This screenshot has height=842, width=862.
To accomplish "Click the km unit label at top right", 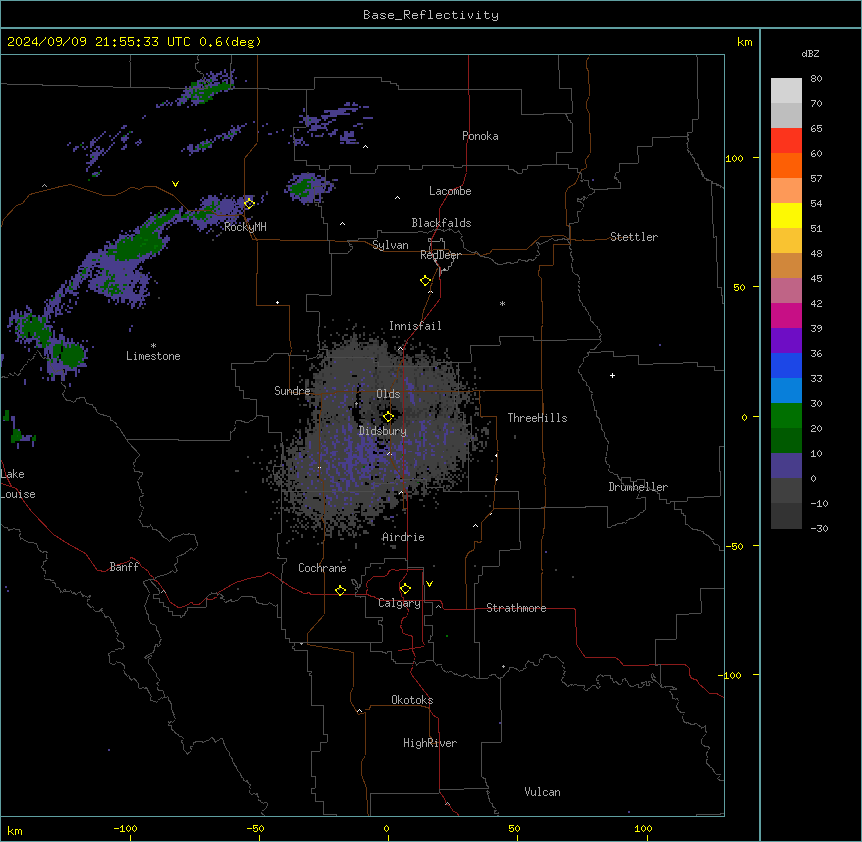I will click(745, 42).
